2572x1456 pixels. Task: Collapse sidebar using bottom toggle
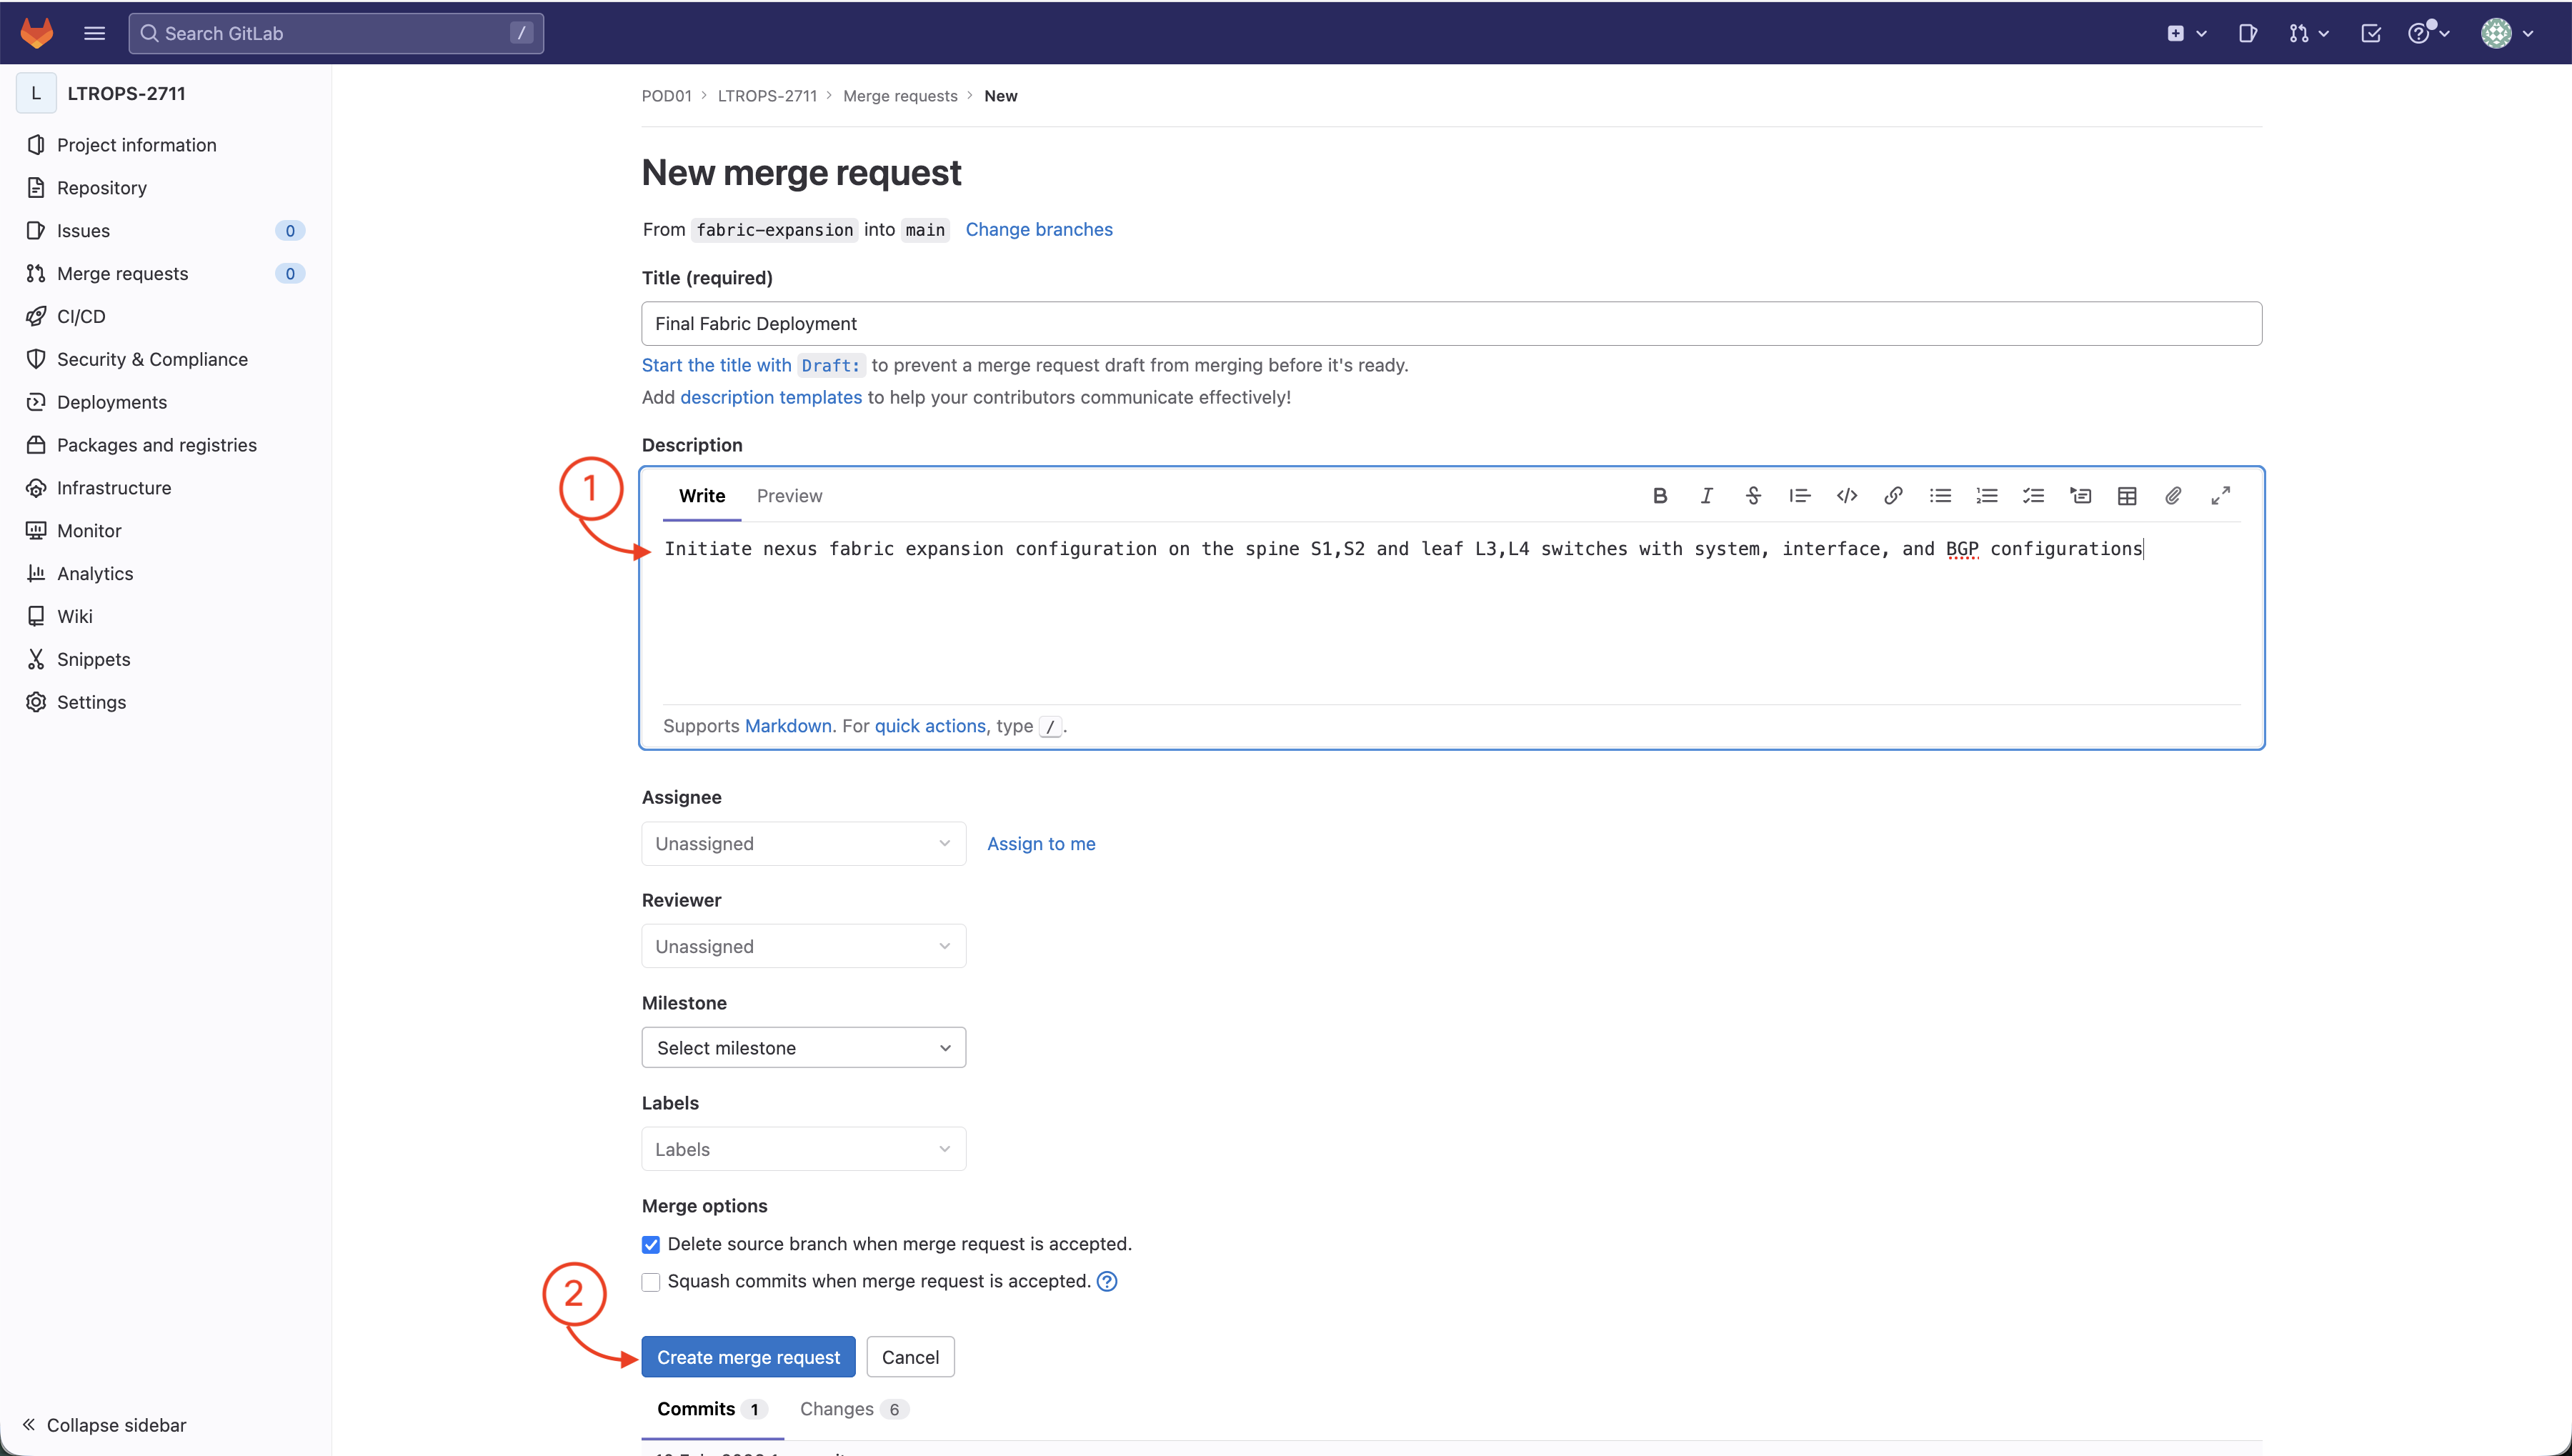[x=104, y=1425]
